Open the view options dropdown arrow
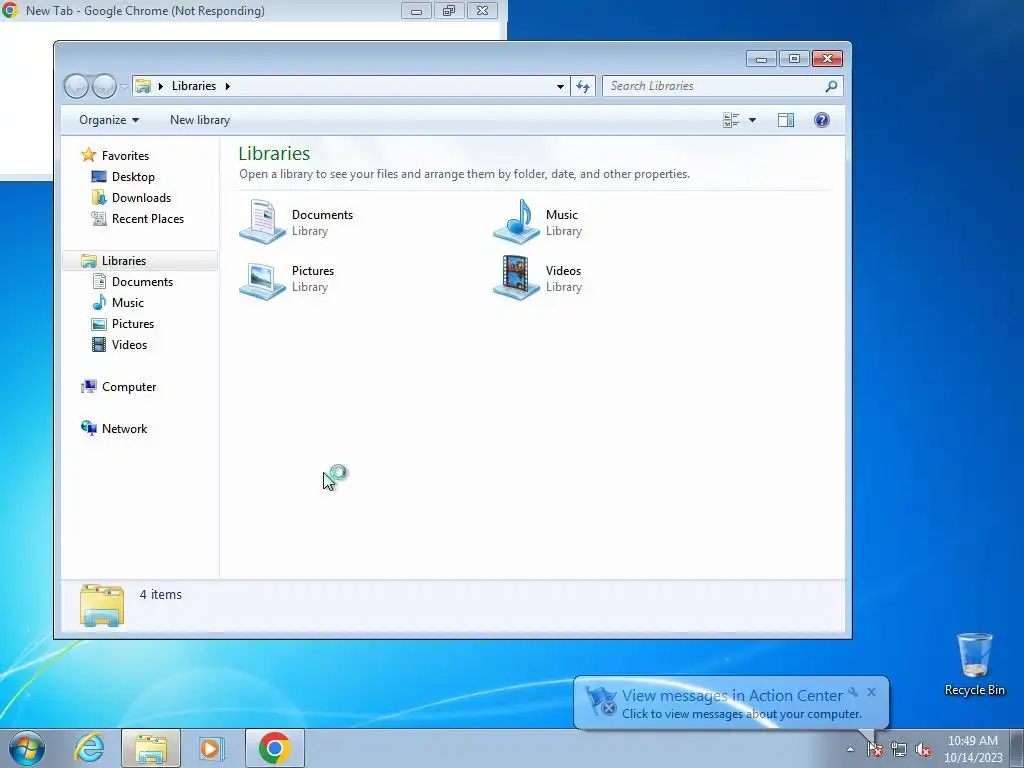 (x=752, y=120)
